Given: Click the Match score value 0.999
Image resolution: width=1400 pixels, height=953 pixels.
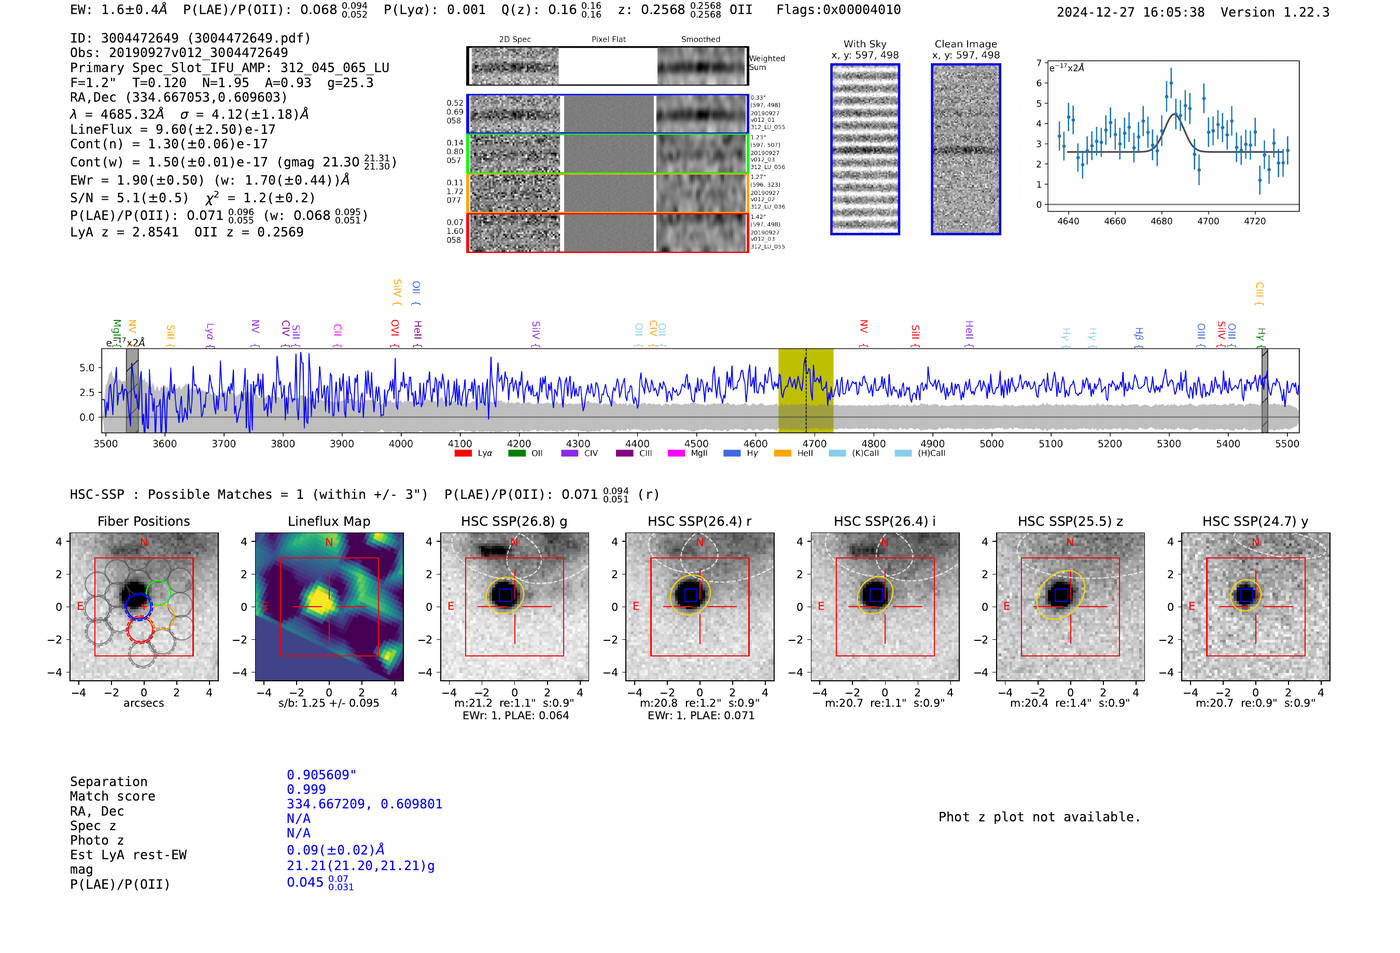Looking at the screenshot, I should click(306, 789).
